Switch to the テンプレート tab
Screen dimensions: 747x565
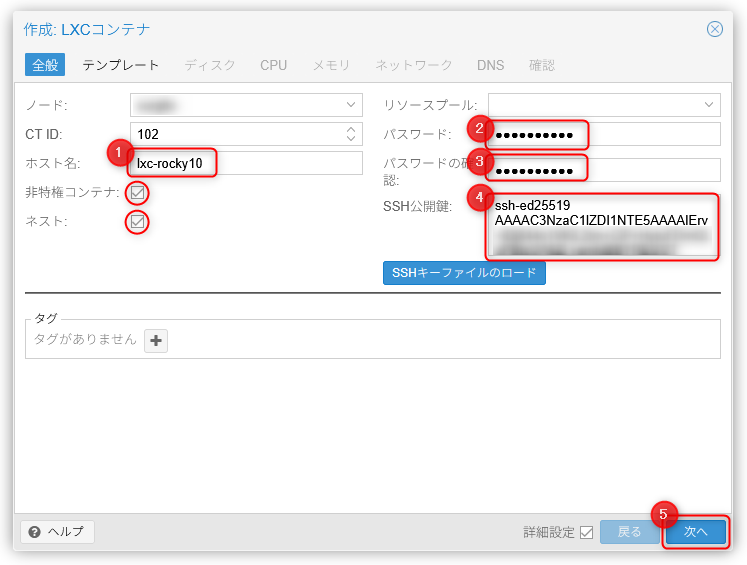120,65
